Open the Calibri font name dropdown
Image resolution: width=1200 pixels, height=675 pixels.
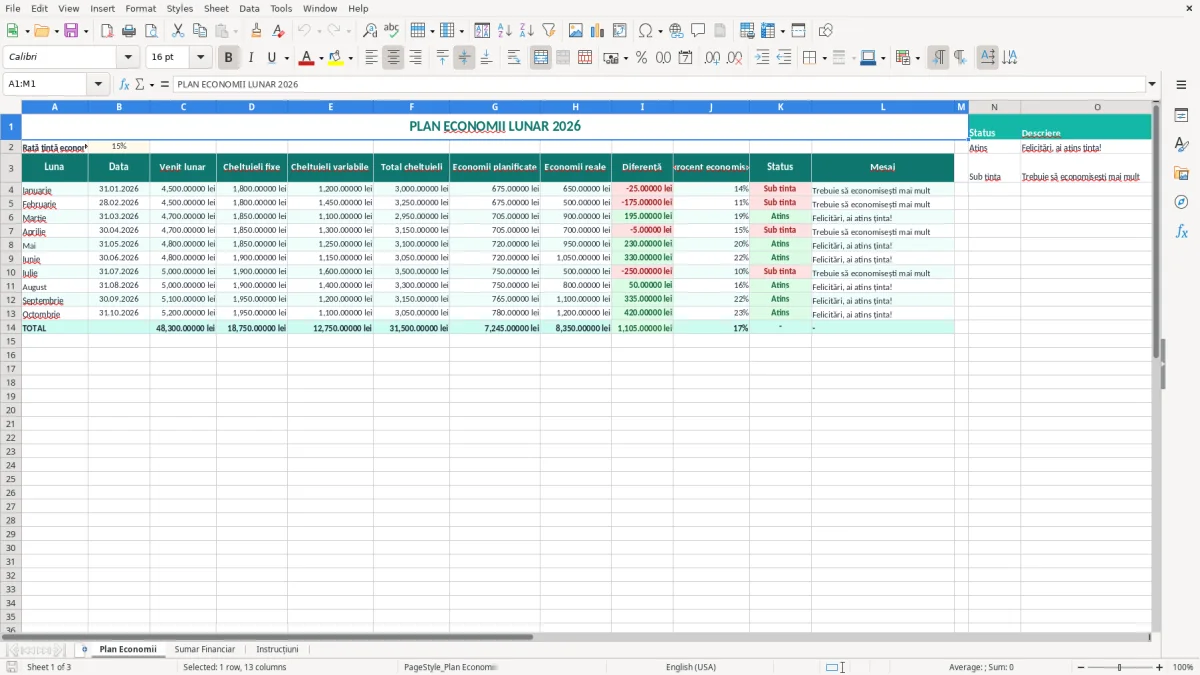click(x=127, y=58)
